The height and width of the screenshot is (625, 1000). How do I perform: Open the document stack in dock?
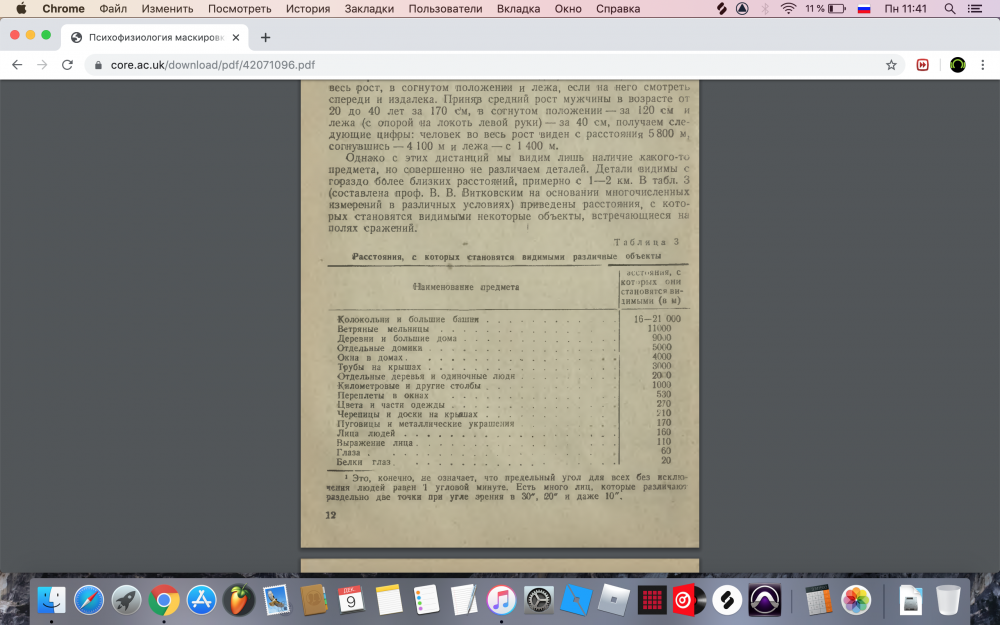[911, 600]
